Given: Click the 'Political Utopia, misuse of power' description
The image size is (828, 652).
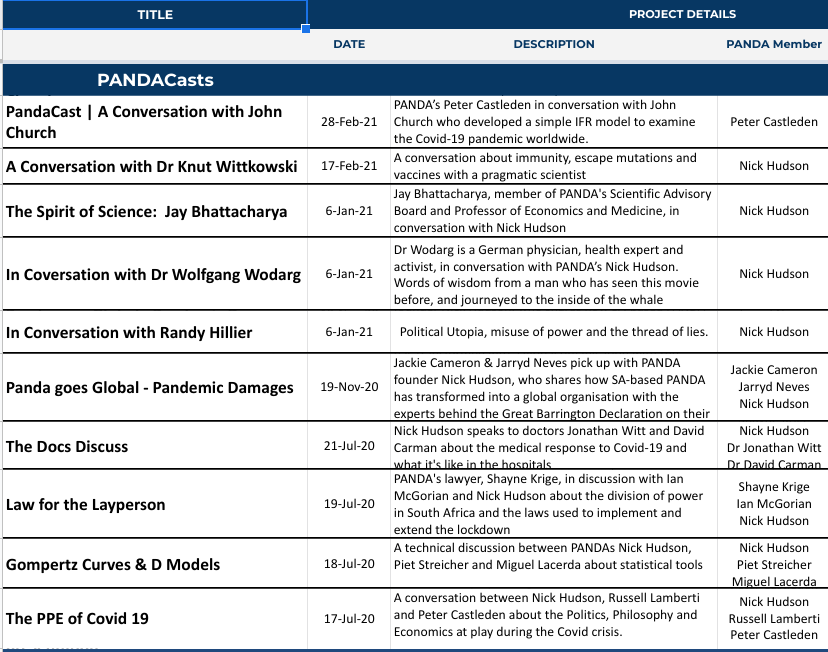Looking at the screenshot, I should (x=554, y=332).
